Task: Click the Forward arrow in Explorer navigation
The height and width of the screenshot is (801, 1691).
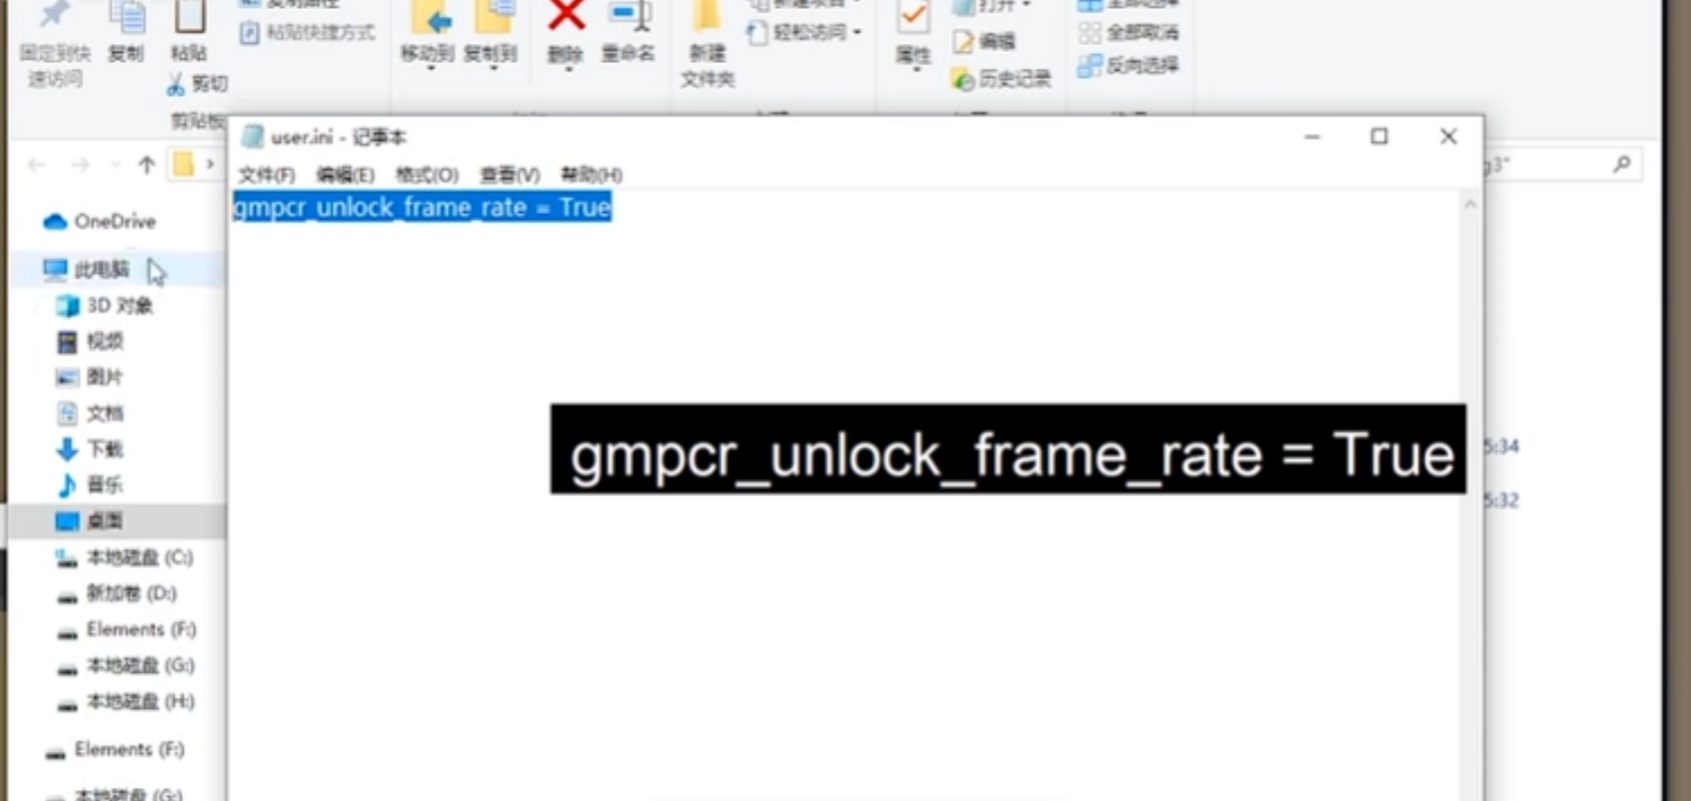Action: pos(80,164)
